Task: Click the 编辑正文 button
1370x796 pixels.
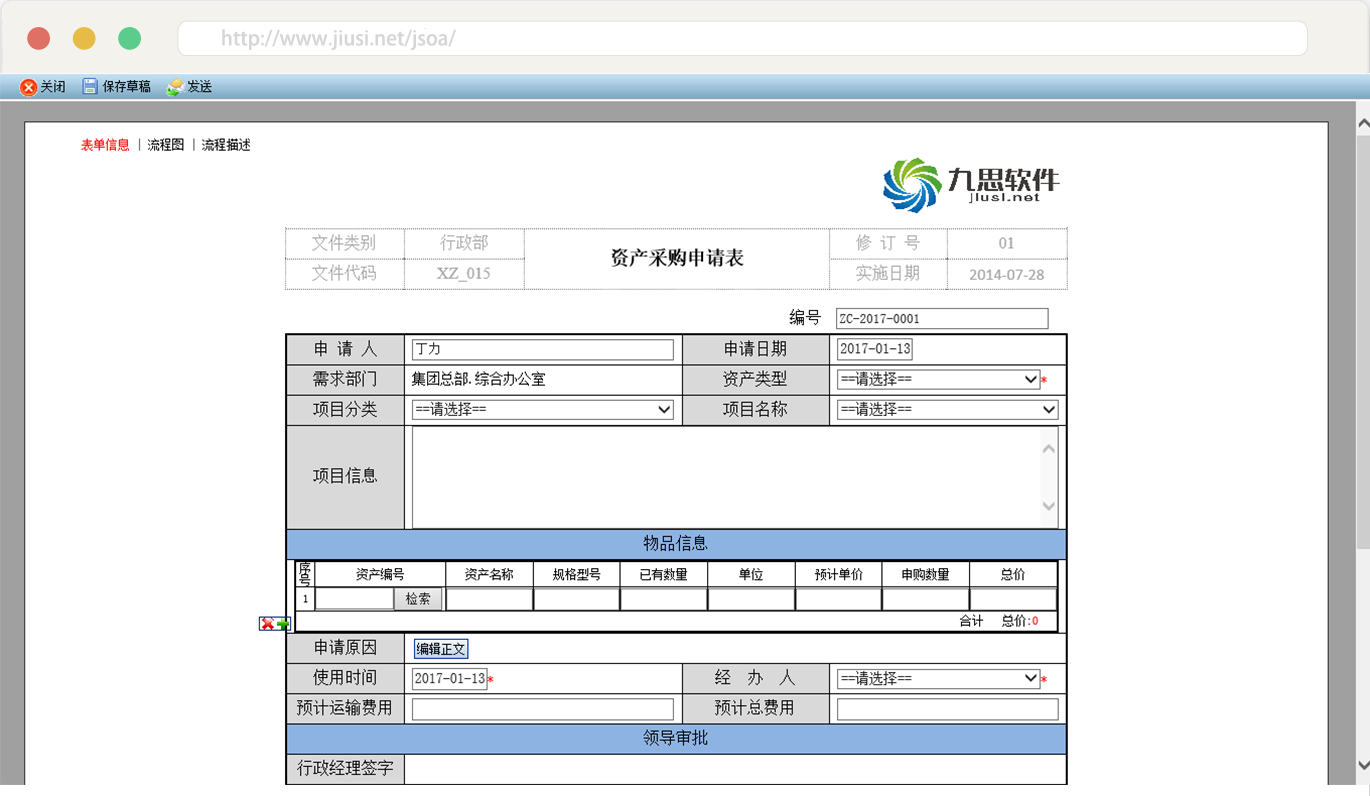Action: 441,649
